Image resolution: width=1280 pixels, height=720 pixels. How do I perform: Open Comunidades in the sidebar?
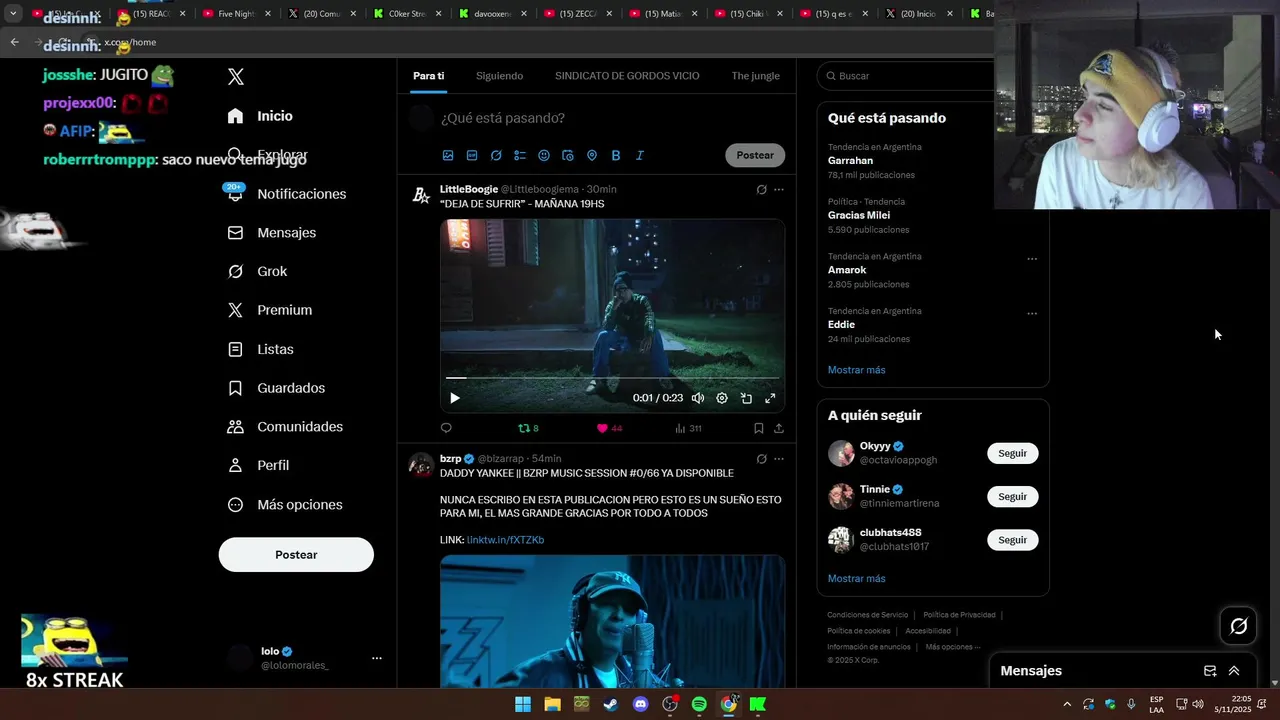coord(285,427)
